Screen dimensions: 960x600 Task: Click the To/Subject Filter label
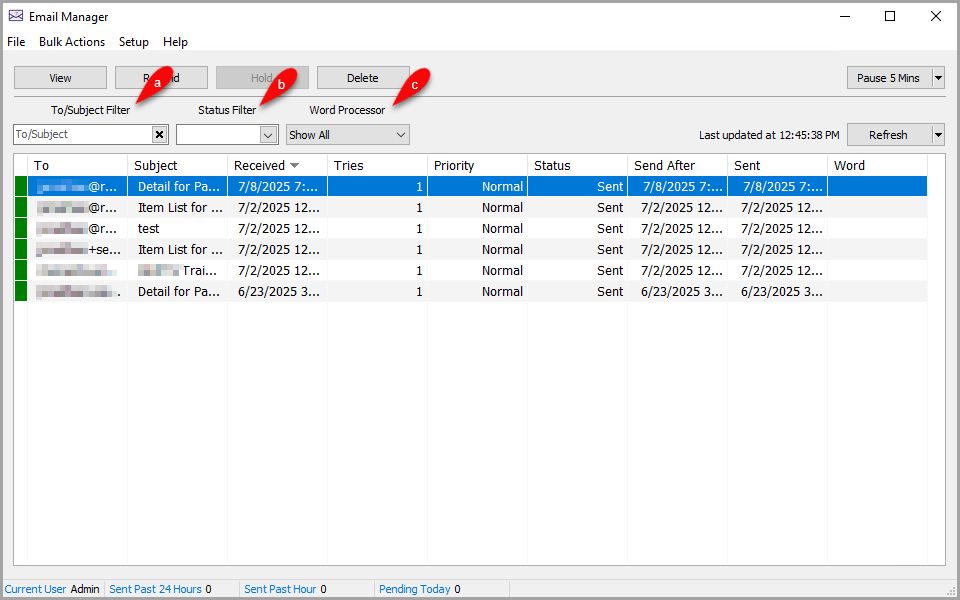click(x=91, y=110)
